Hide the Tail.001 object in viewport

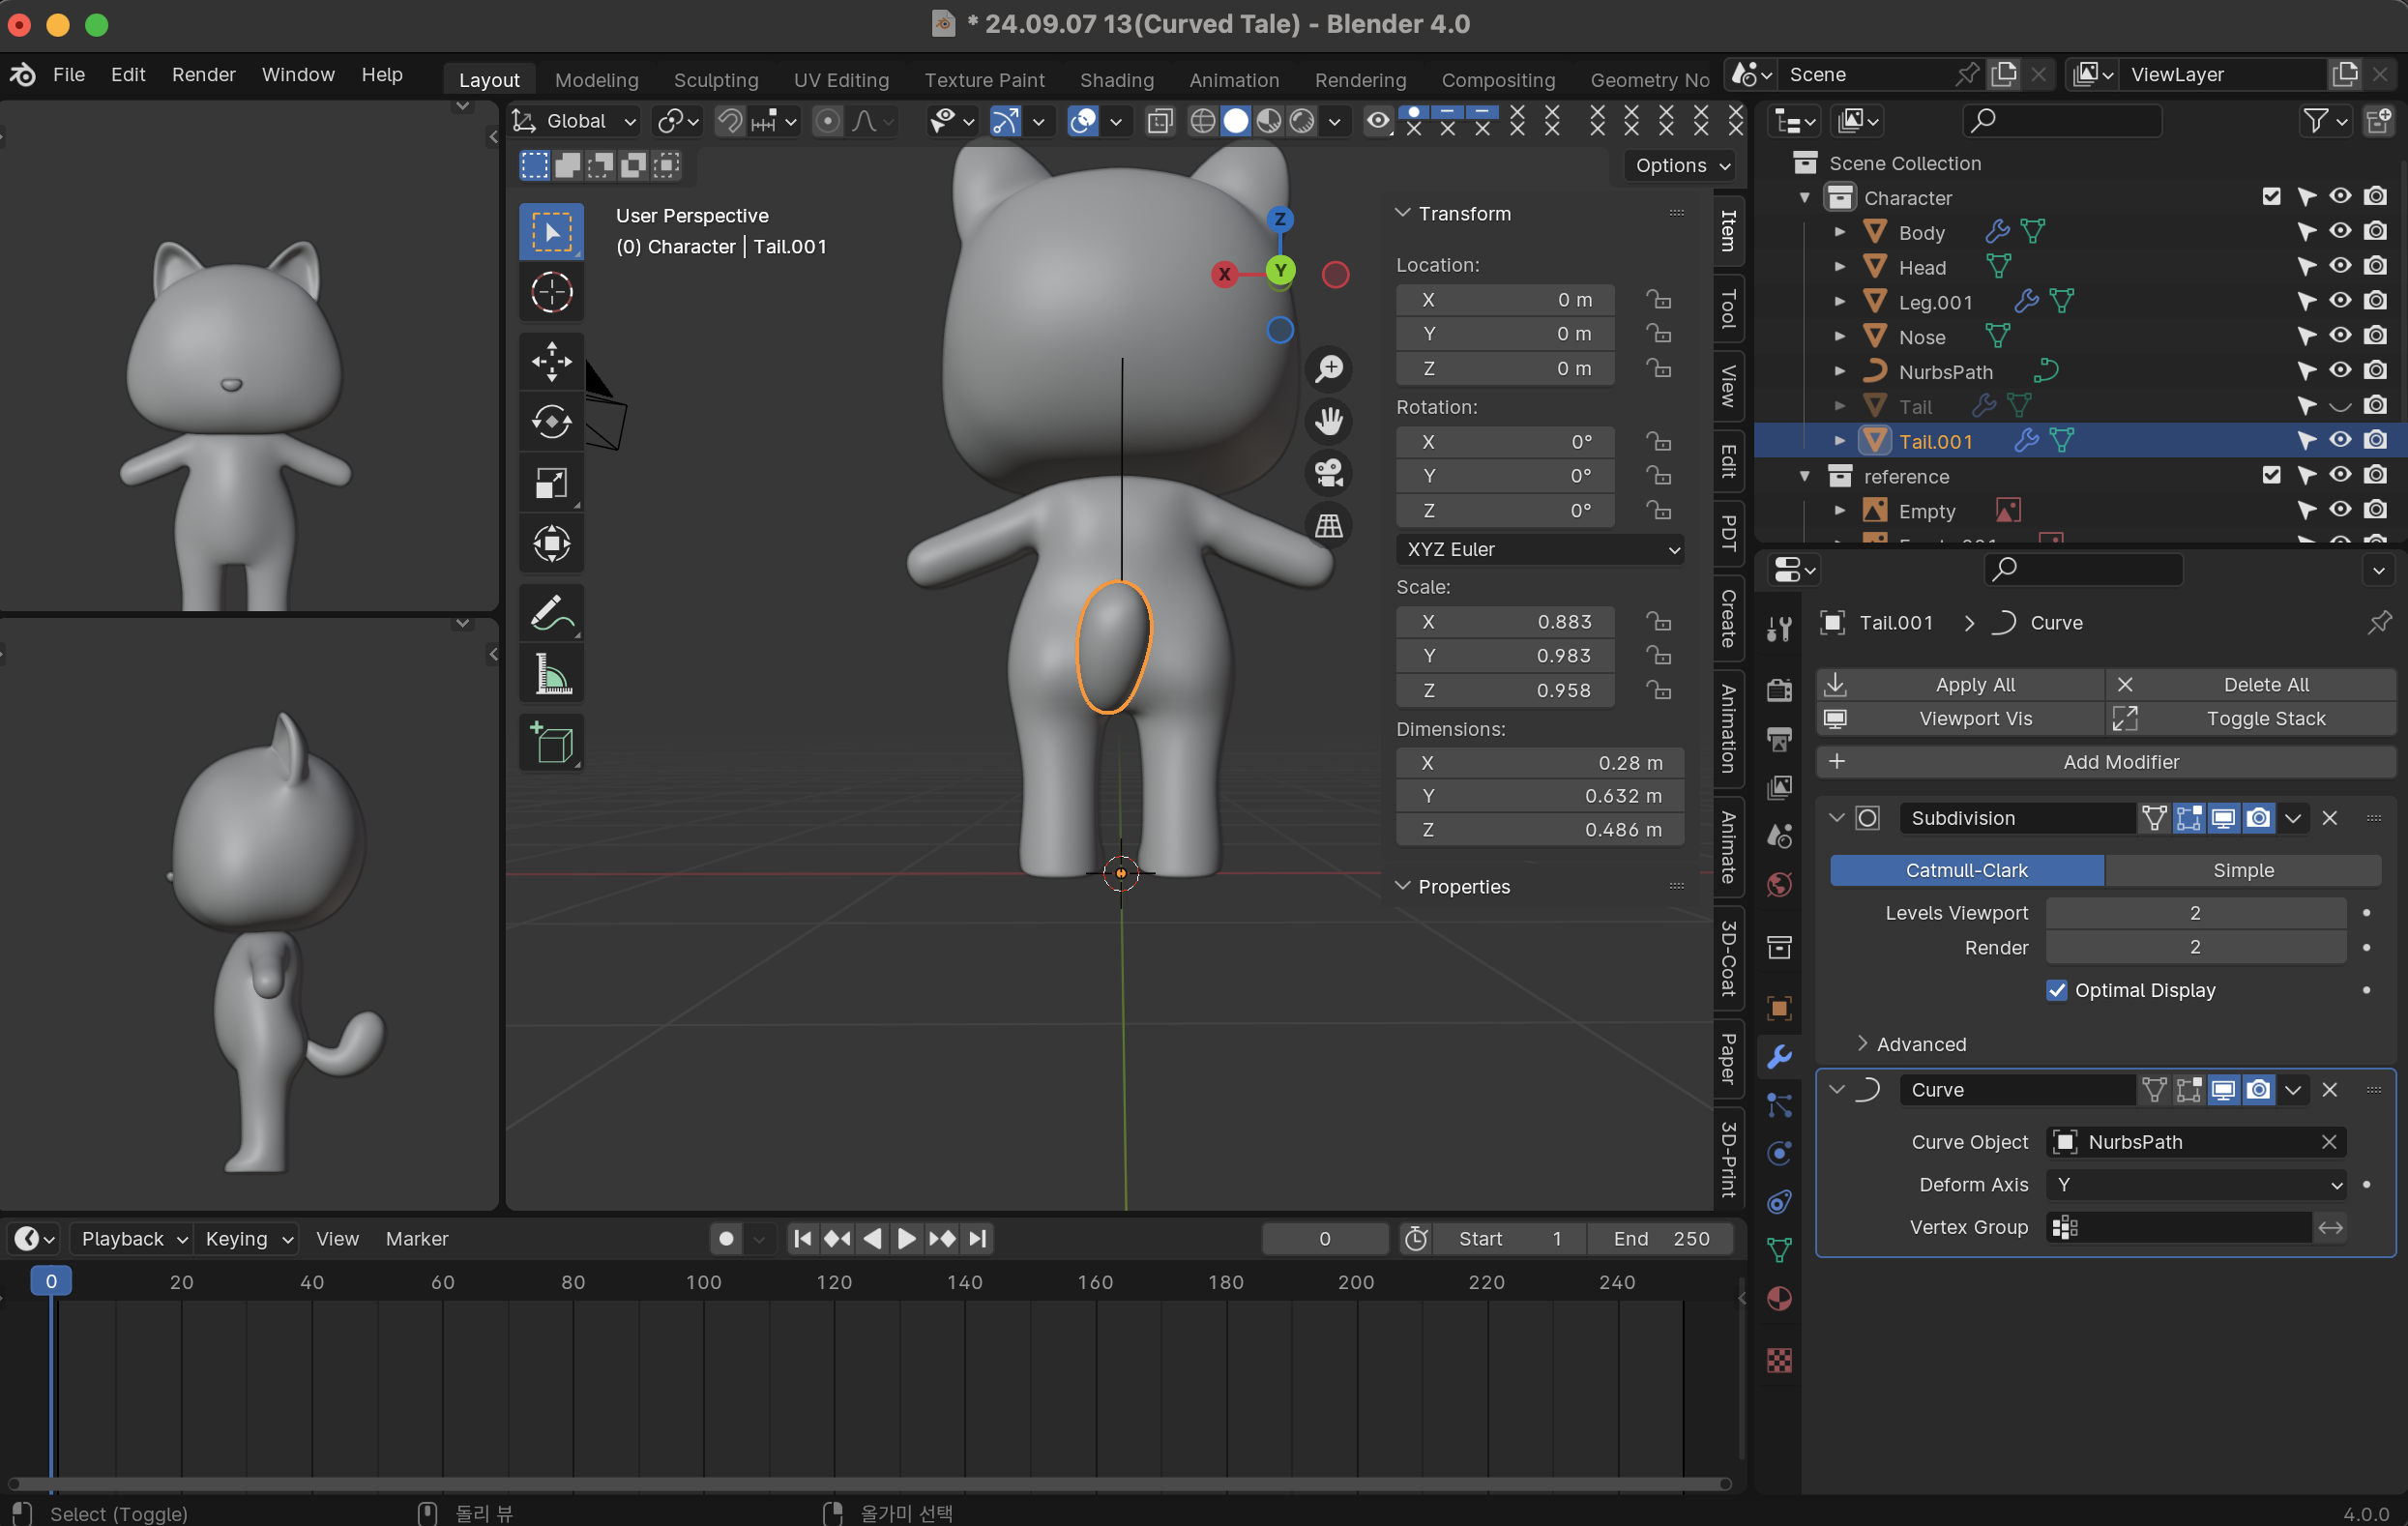click(x=2340, y=440)
